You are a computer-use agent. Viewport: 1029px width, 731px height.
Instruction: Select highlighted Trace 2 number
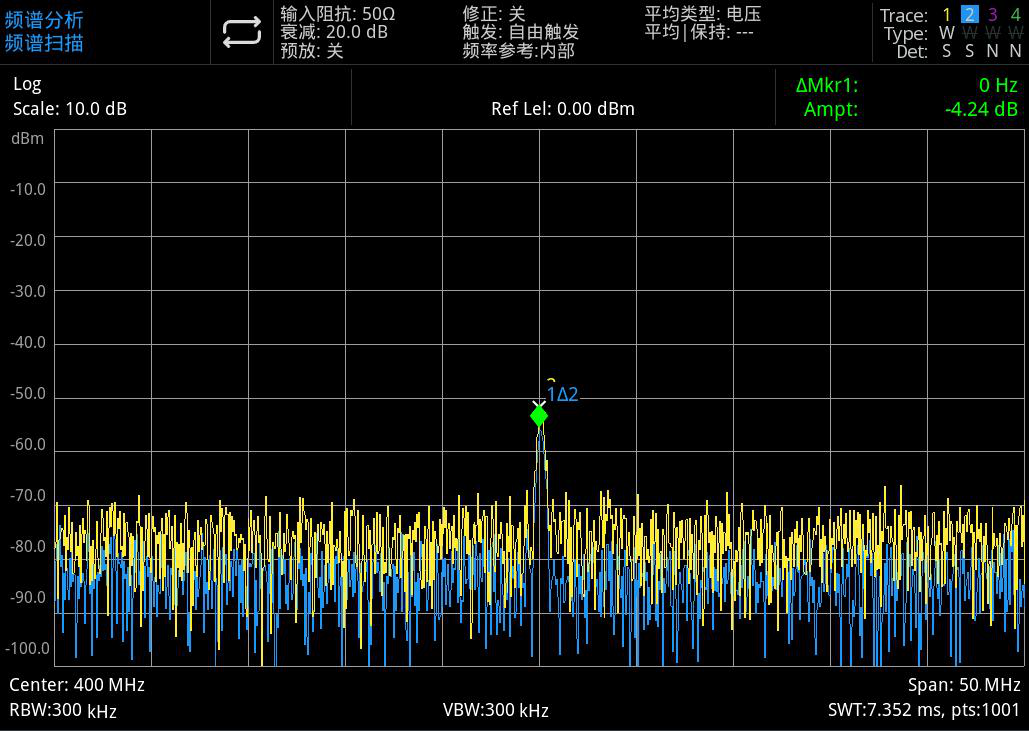(969, 14)
